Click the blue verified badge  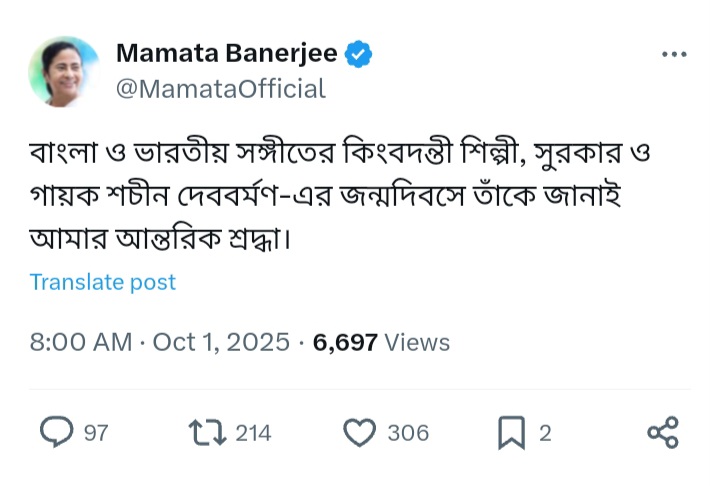click(359, 53)
